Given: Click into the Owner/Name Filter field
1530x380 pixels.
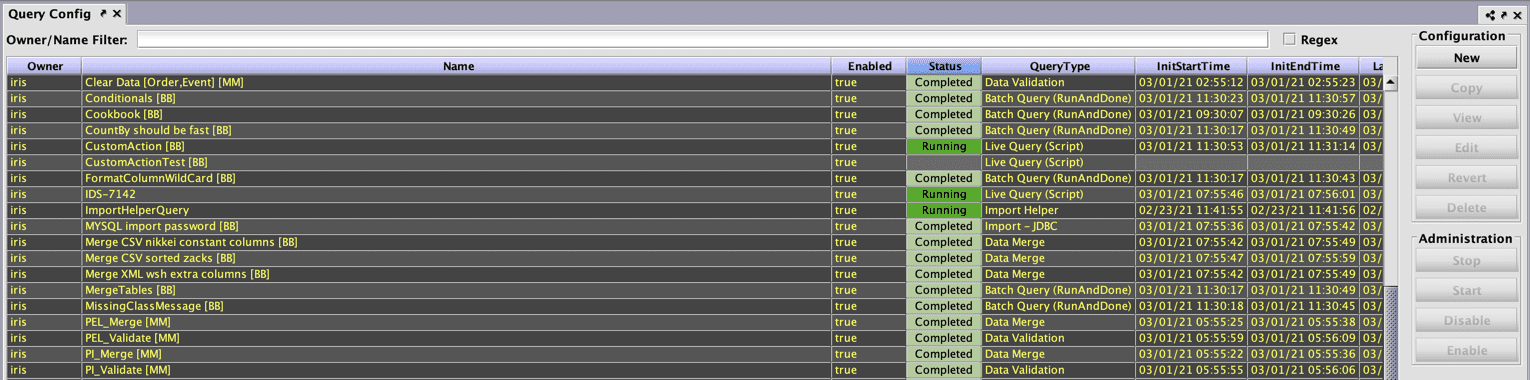Looking at the screenshot, I should [x=702, y=40].
